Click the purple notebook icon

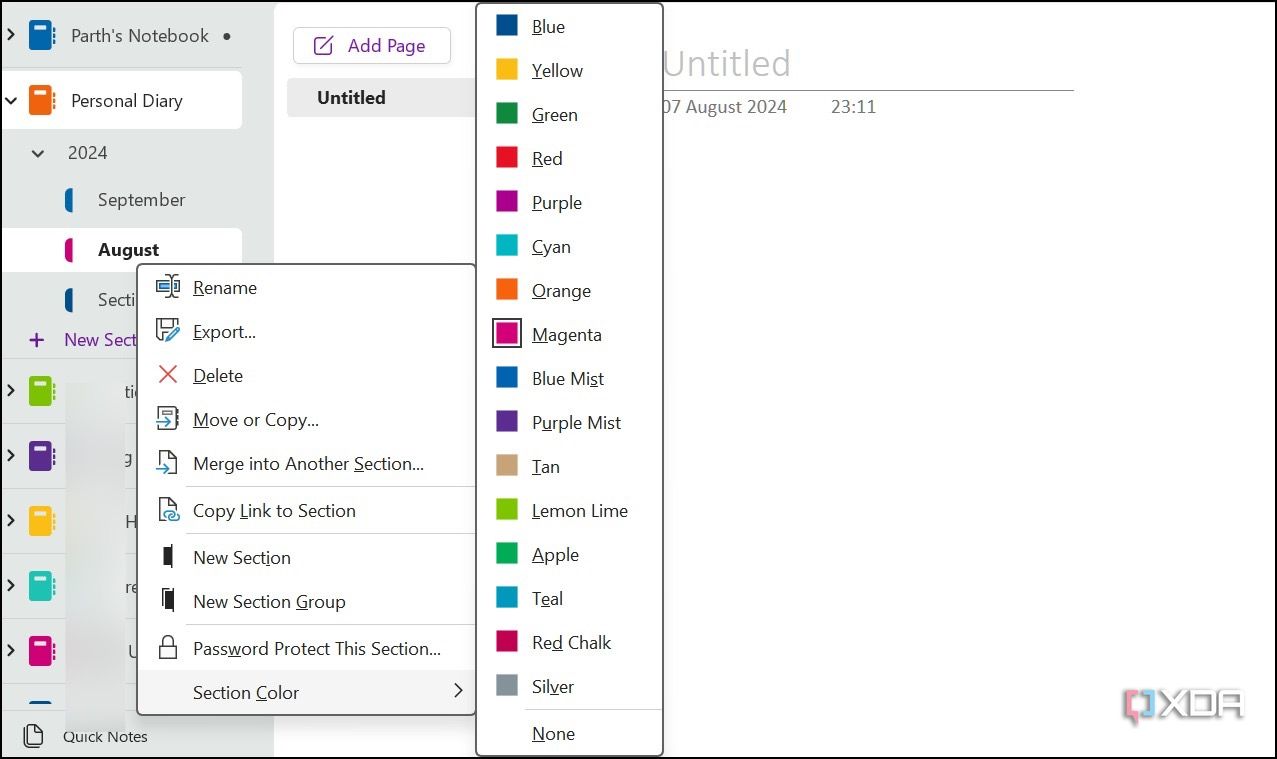[41, 456]
